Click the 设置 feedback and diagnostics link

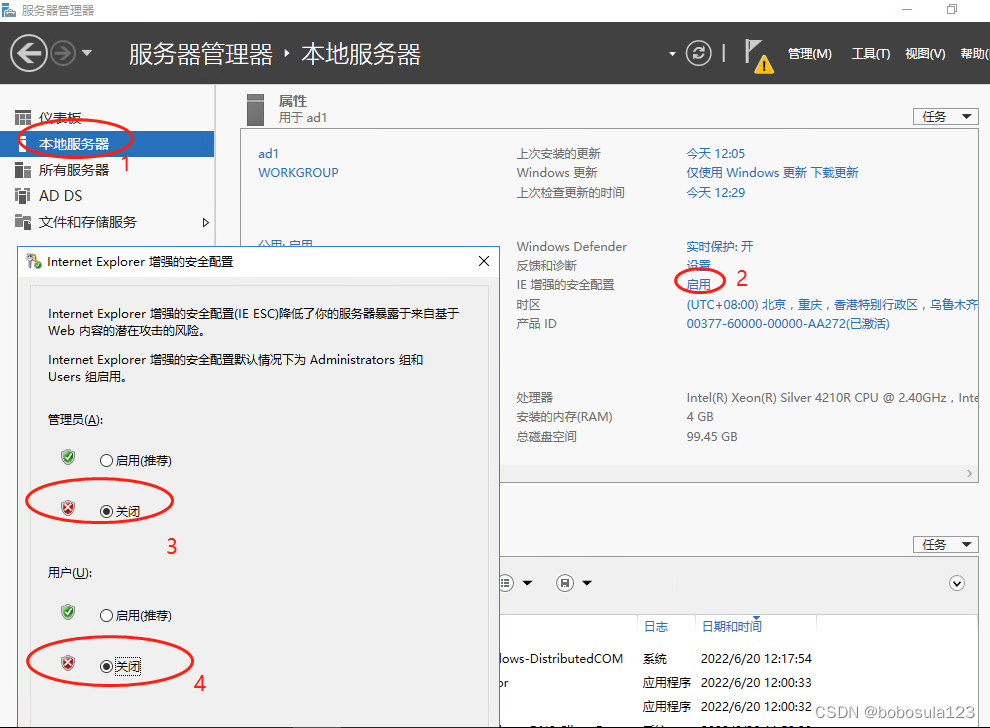point(698,265)
